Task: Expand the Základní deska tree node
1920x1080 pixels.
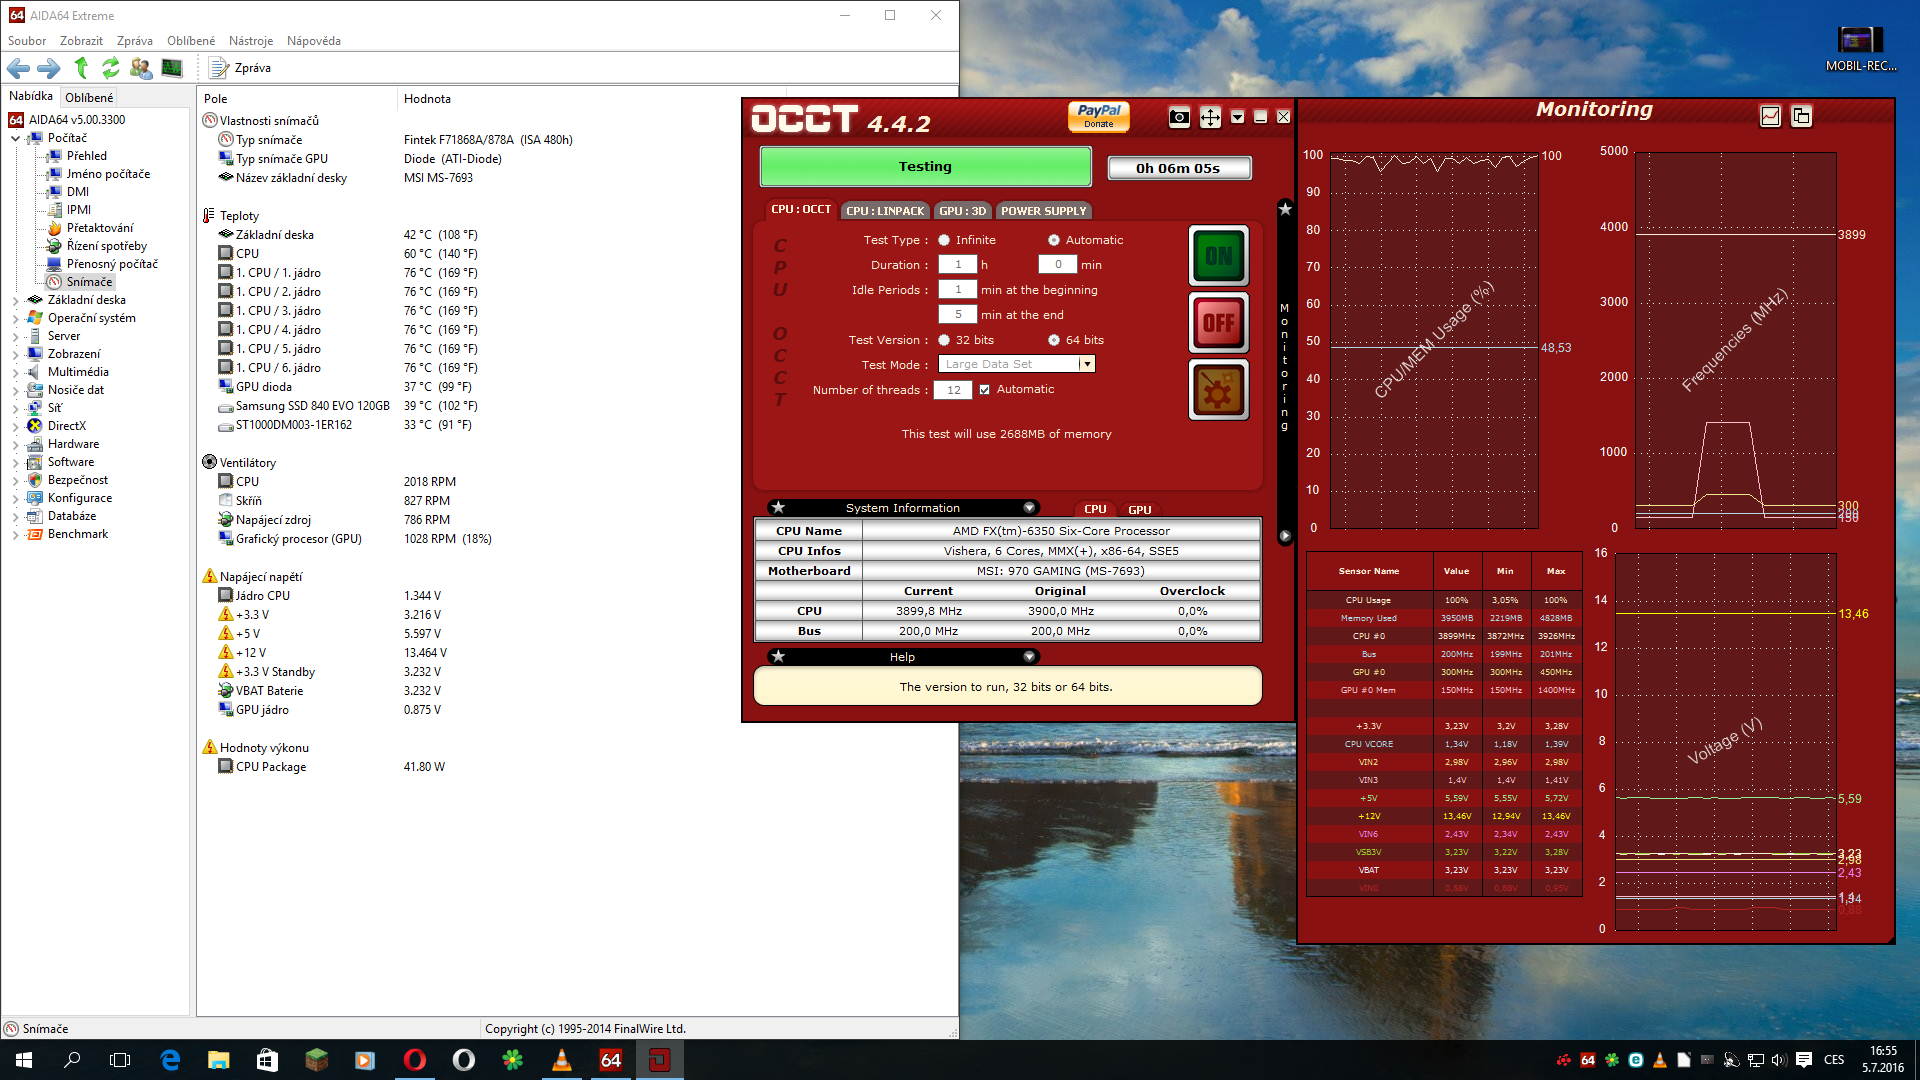Action: click(15, 300)
